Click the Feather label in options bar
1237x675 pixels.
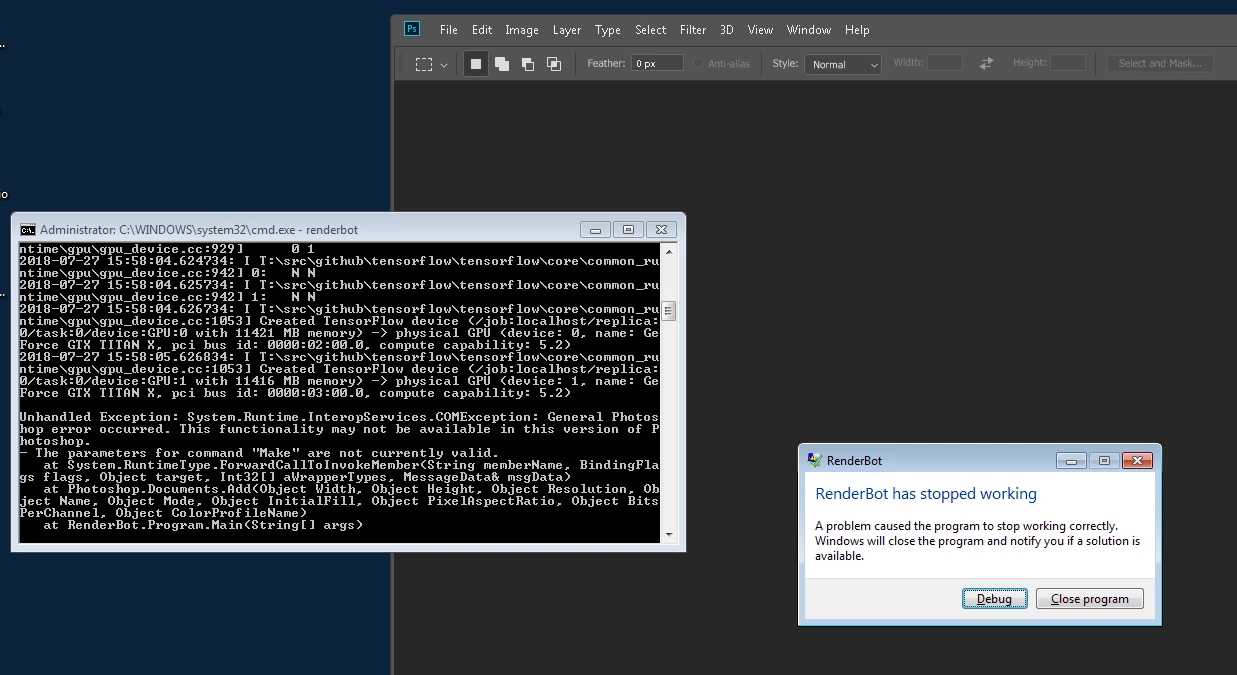tap(606, 63)
